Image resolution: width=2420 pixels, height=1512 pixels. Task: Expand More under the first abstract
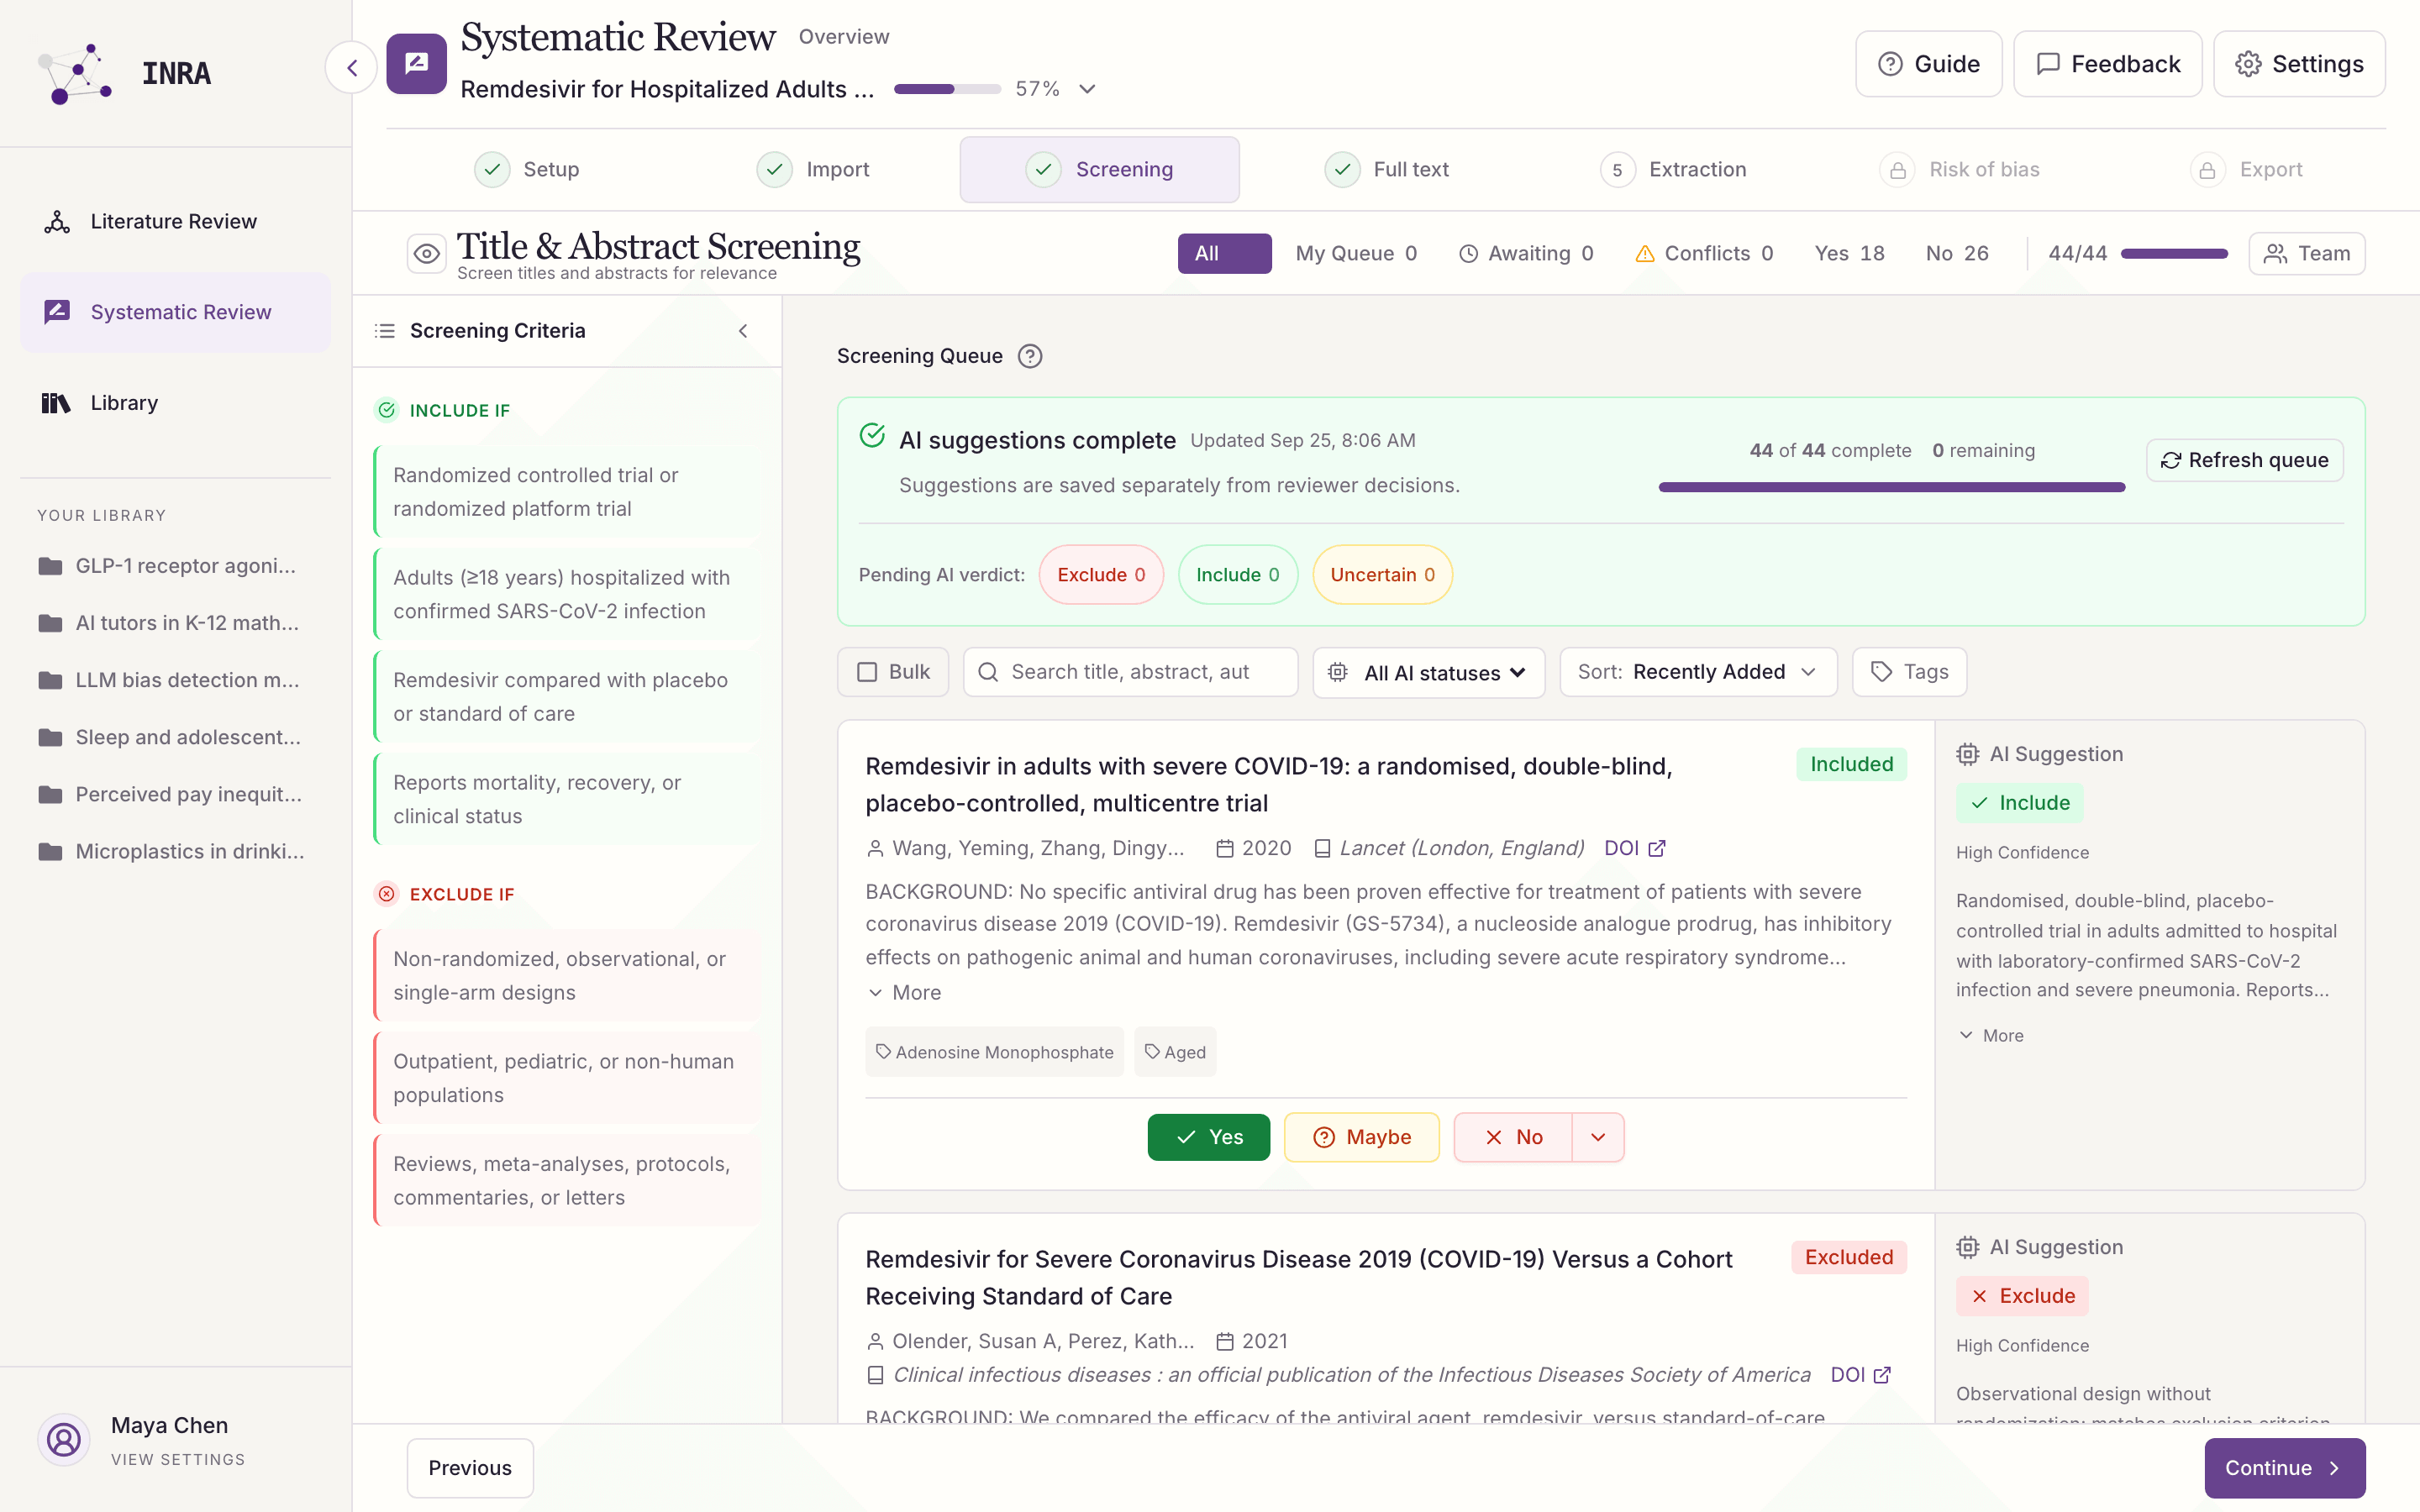(x=904, y=993)
